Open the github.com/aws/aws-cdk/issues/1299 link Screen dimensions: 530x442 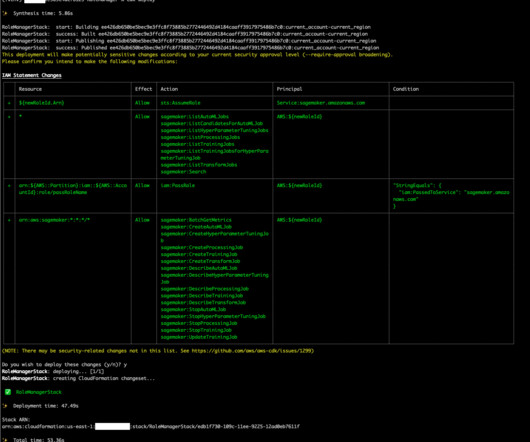click(x=252, y=351)
